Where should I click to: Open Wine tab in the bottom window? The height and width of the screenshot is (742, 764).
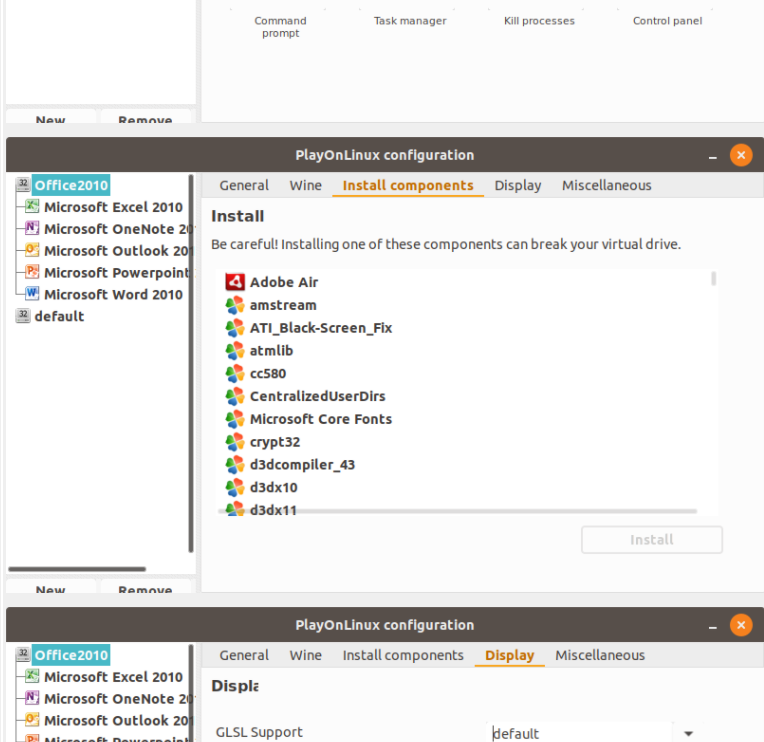[x=306, y=655]
